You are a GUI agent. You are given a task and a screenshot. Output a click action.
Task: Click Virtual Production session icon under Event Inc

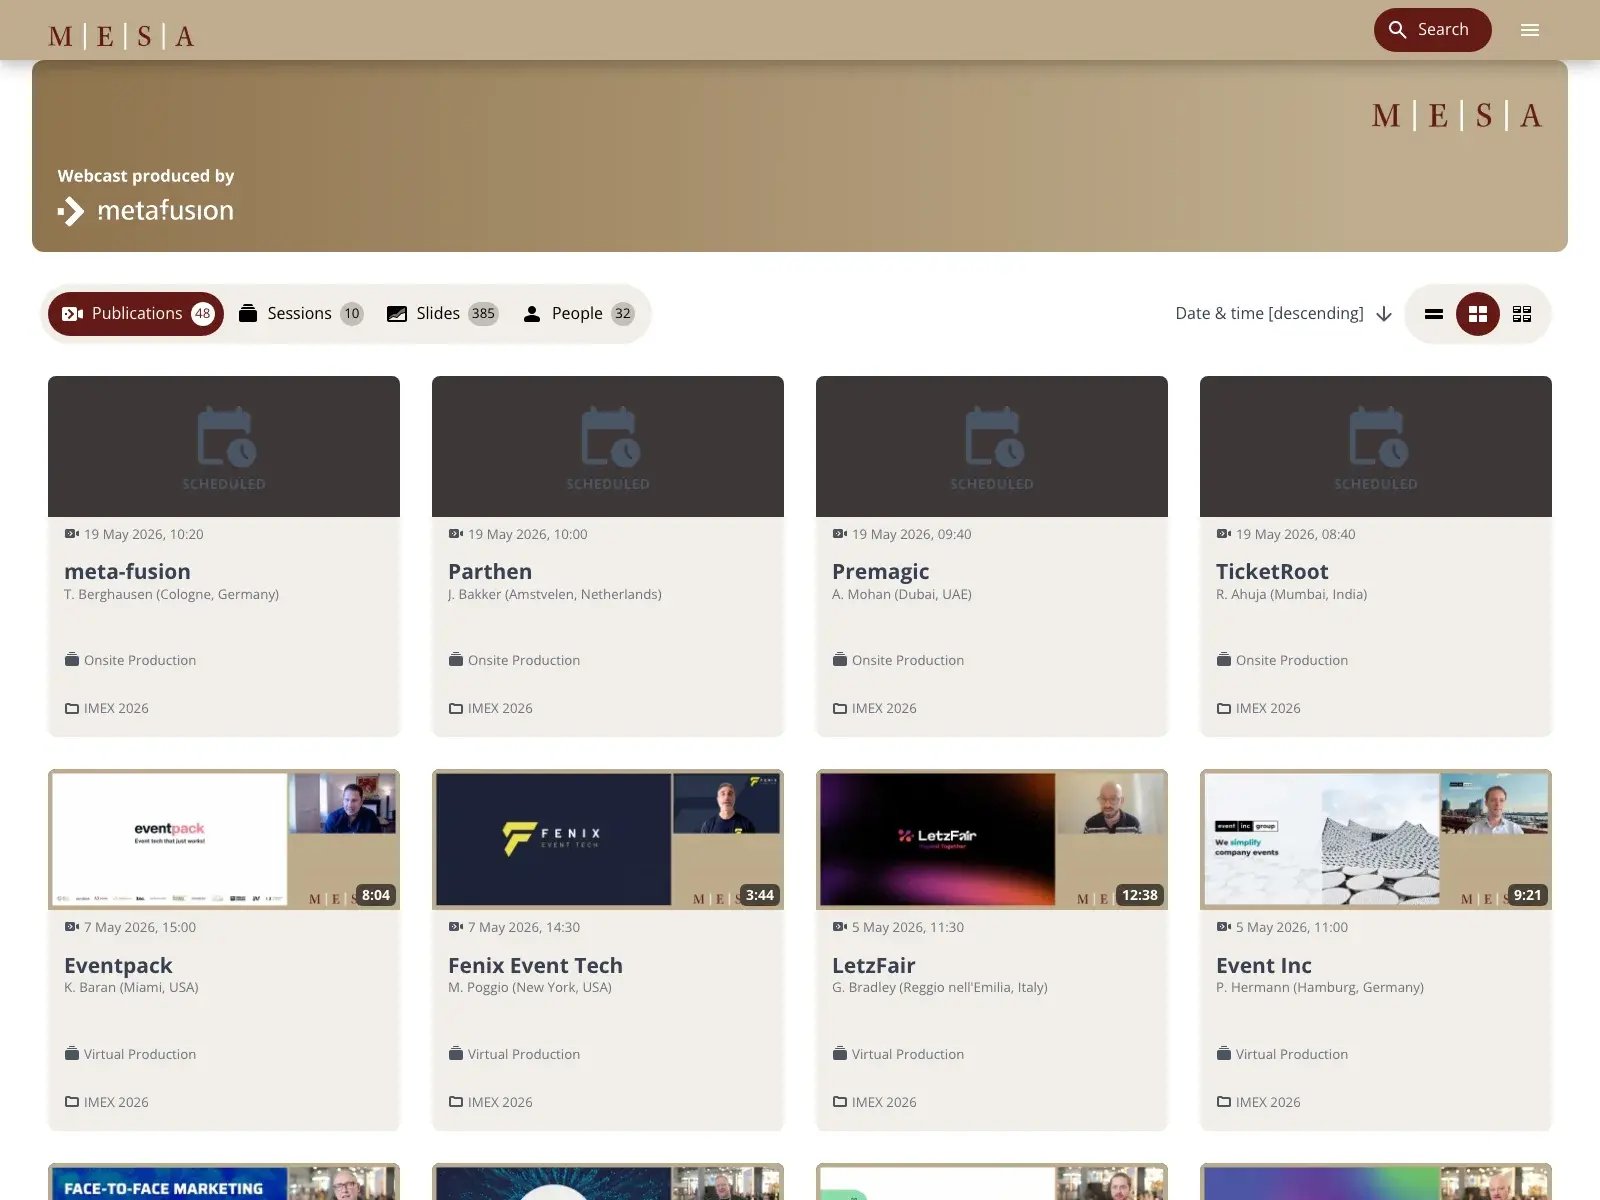coord(1224,1054)
